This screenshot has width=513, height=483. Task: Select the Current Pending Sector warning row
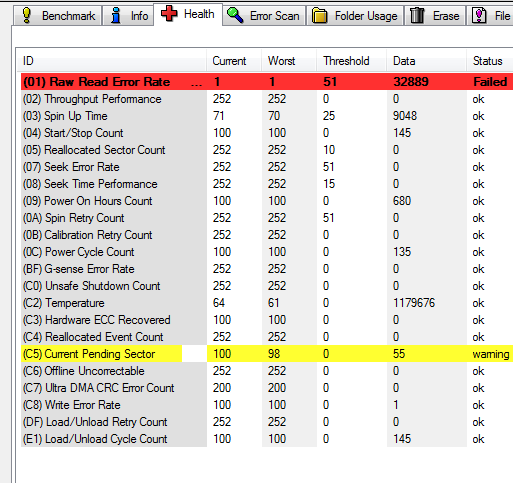(x=267, y=354)
